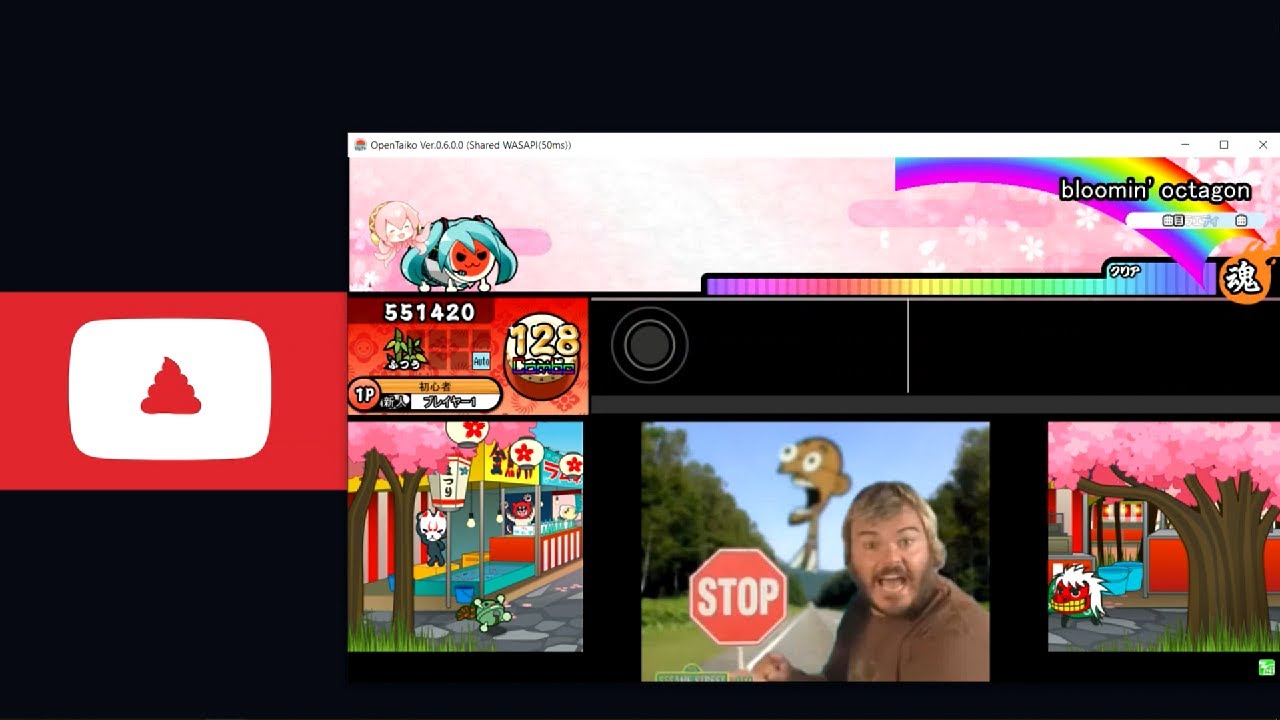Click the rainbow soul gauge bar
This screenshot has width=1280, height=720.
coord(960,286)
